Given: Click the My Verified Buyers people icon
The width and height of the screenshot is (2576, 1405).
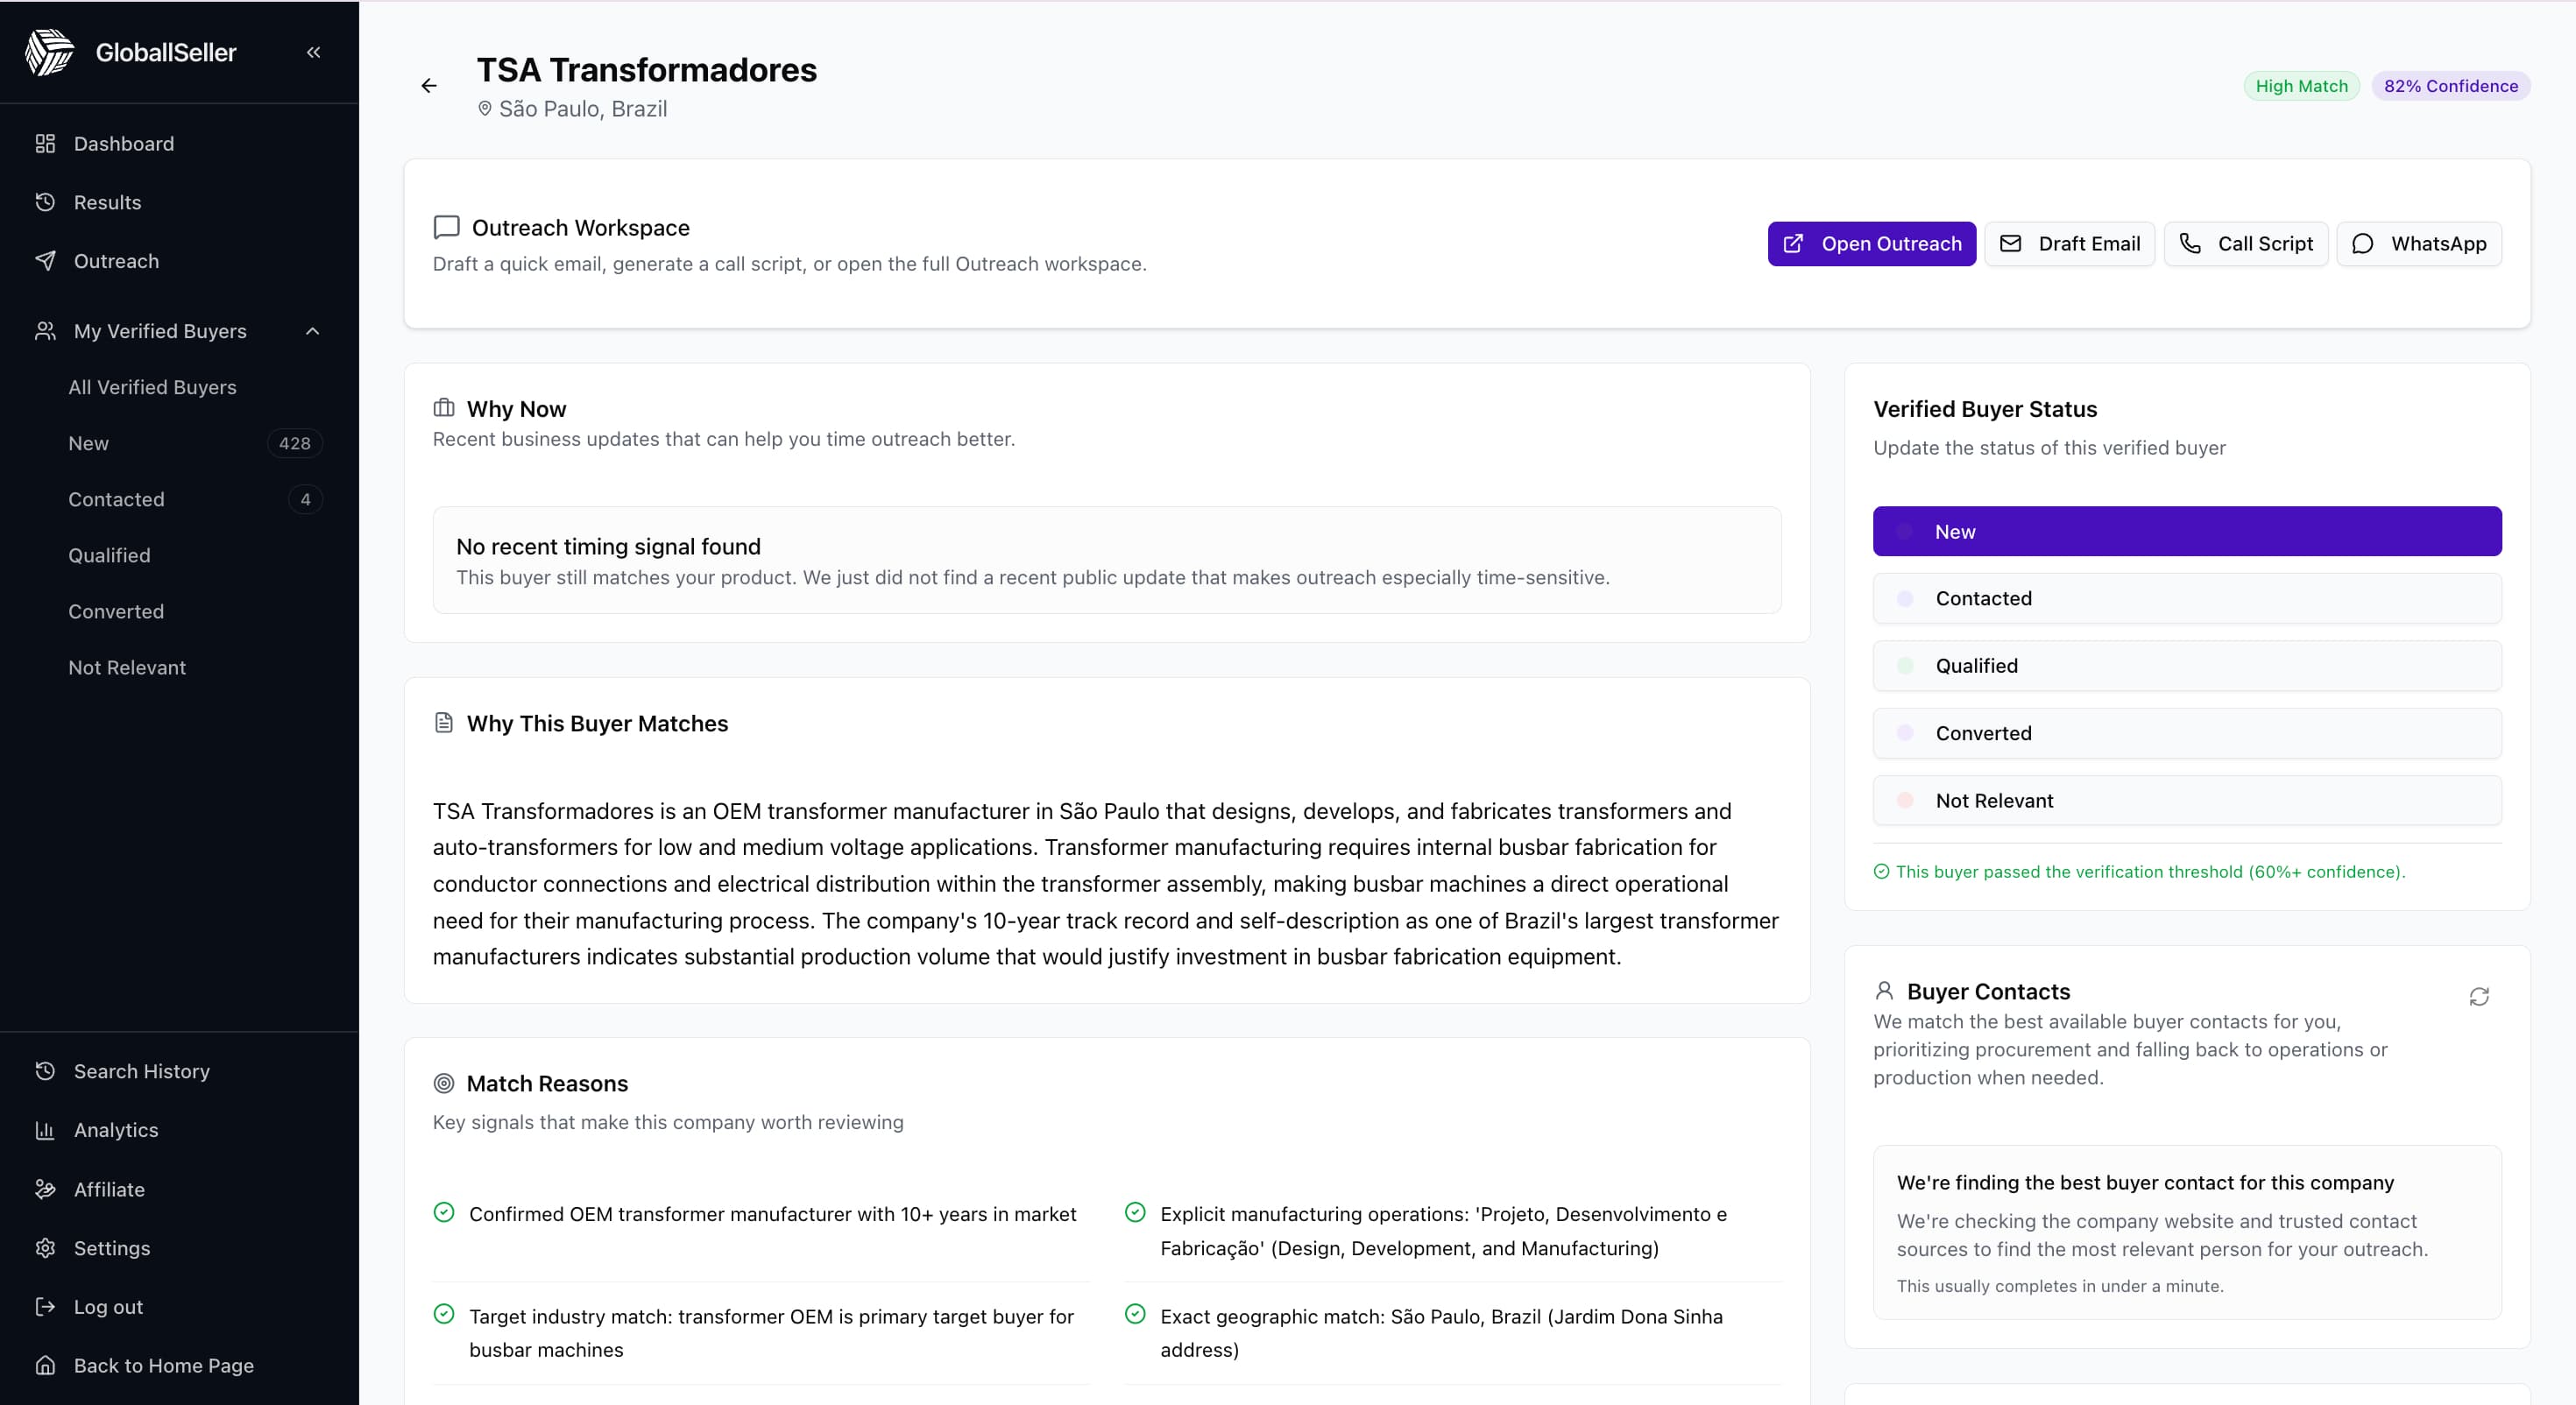Looking at the screenshot, I should coord(45,331).
